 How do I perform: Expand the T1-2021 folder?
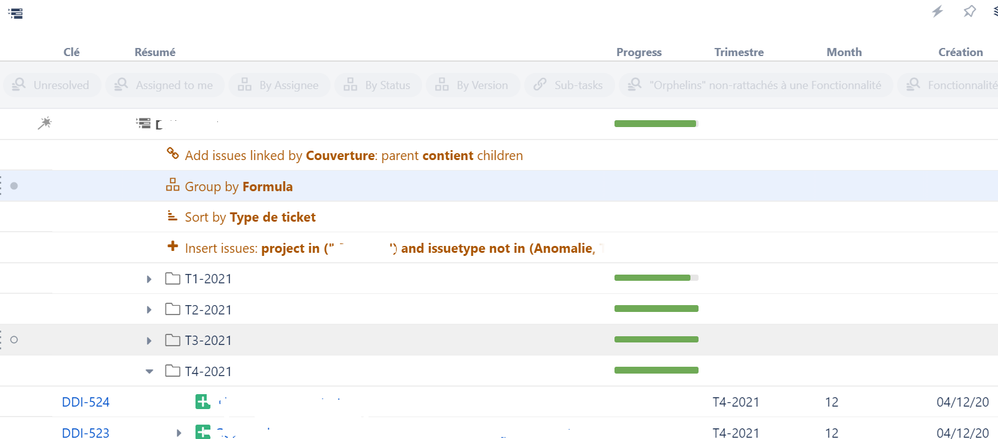[149, 279]
